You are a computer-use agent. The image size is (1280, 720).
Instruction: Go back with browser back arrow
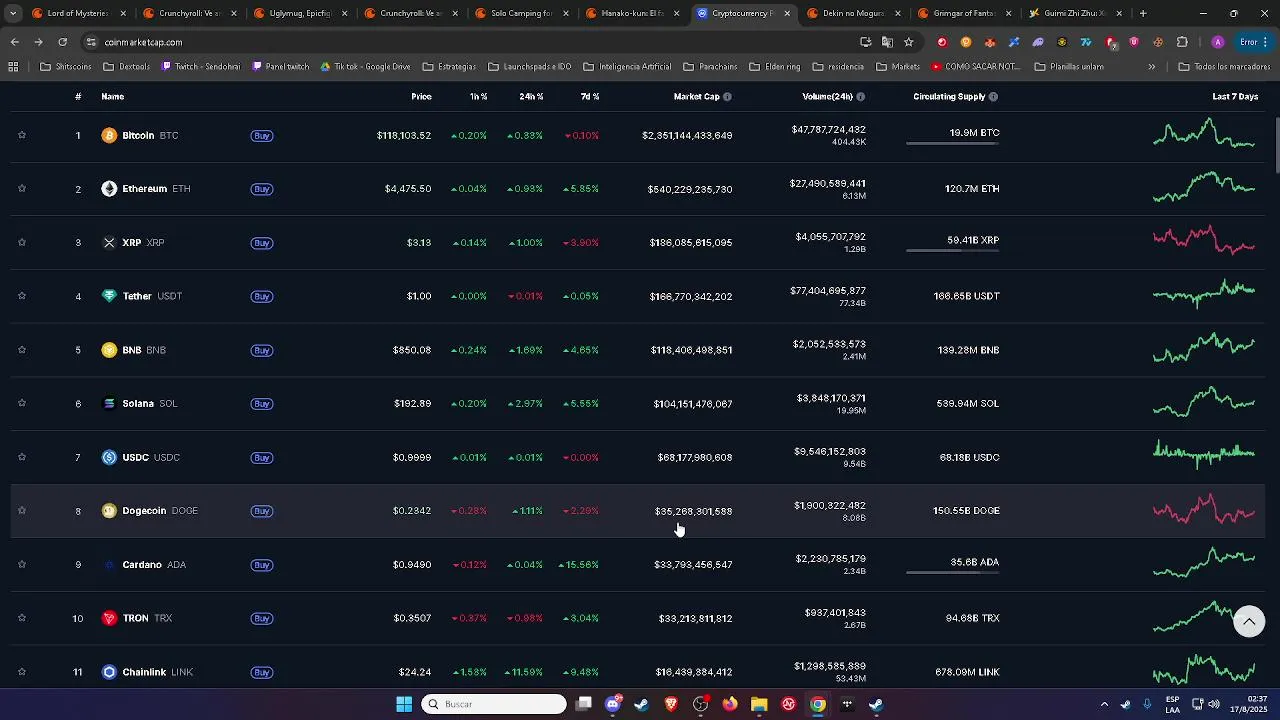[15, 42]
